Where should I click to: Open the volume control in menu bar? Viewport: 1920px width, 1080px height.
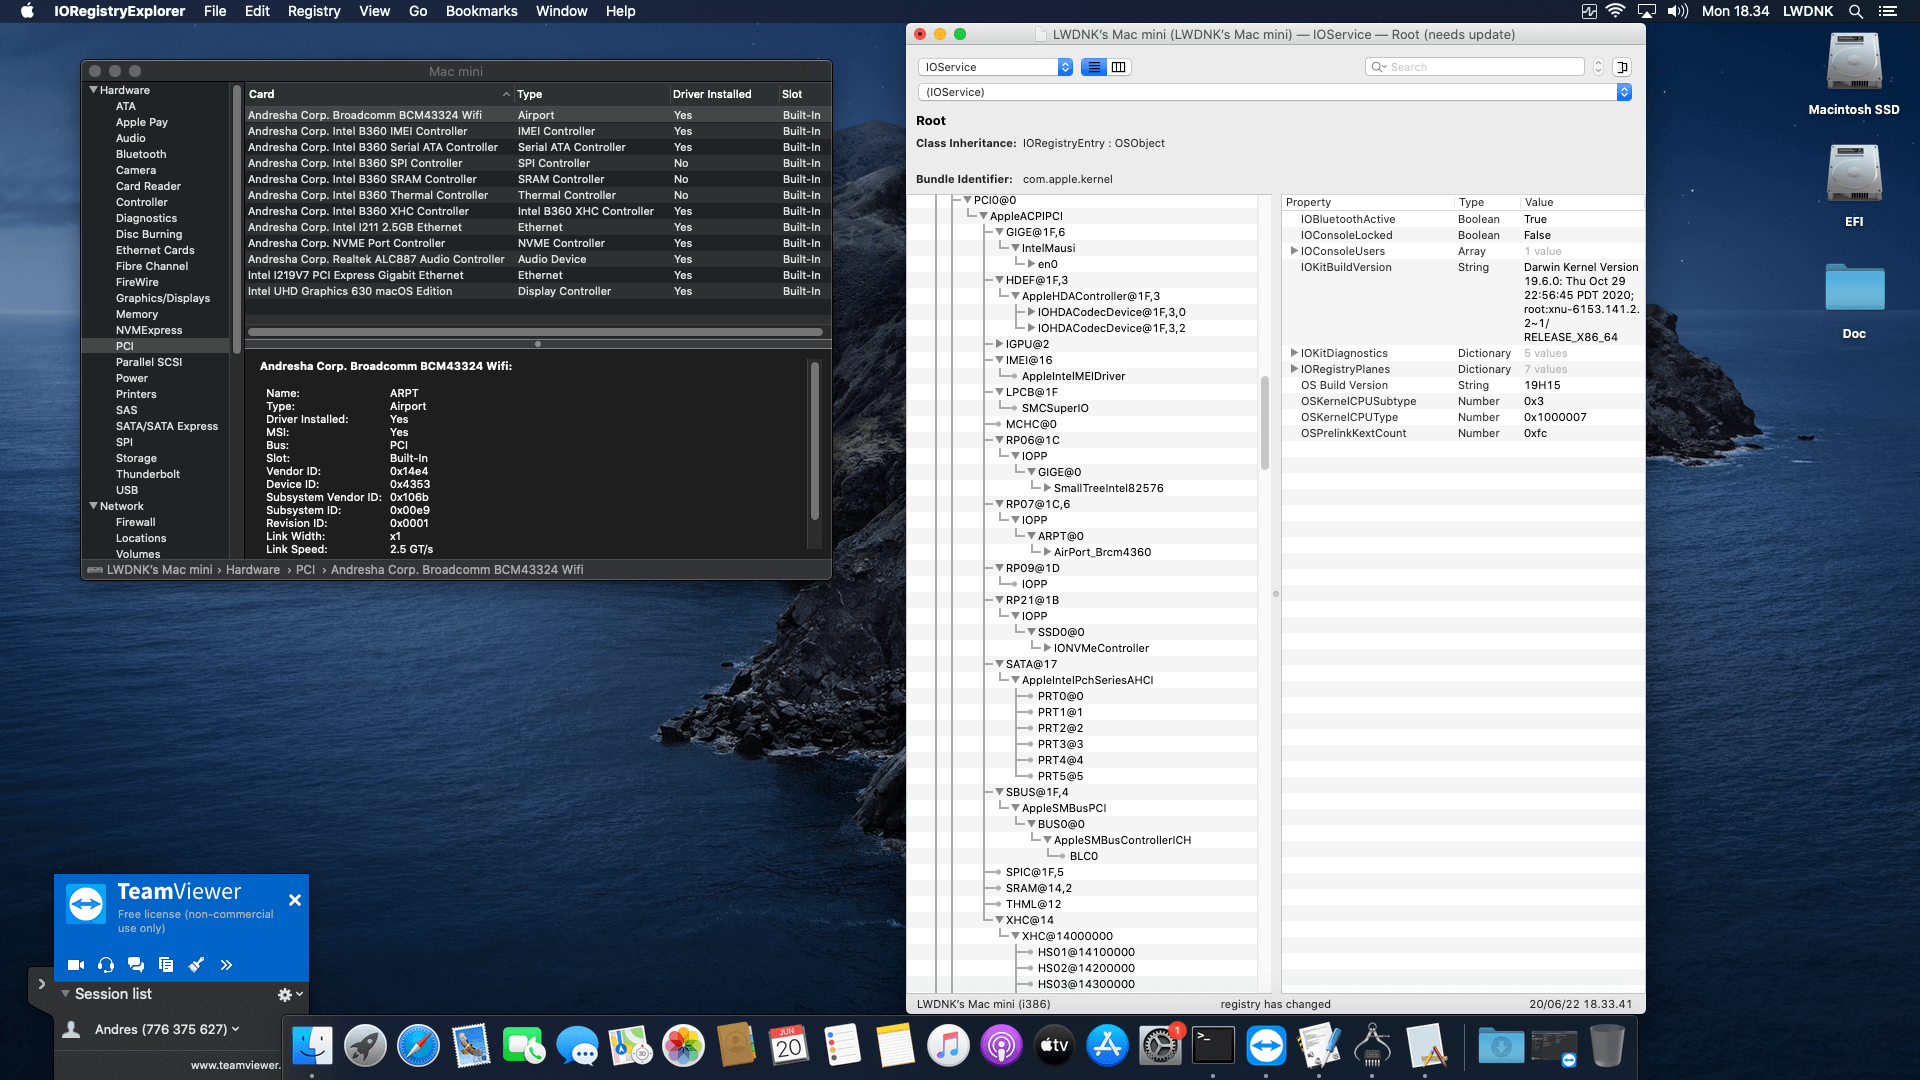(x=1678, y=11)
